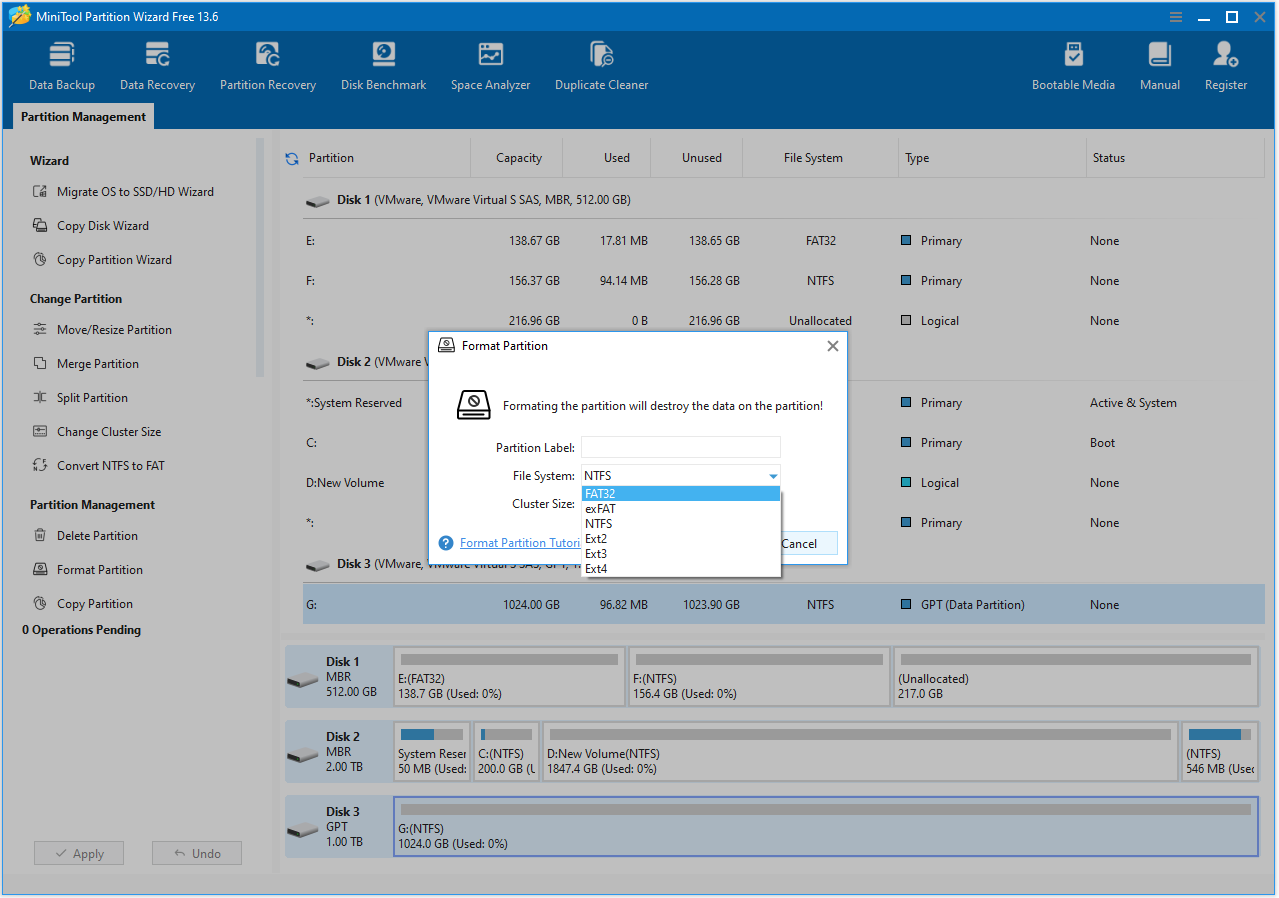The height and width of the screenshot is (898, 1279).
Task: Open the Space Analyzer
Action: (490, 63)
